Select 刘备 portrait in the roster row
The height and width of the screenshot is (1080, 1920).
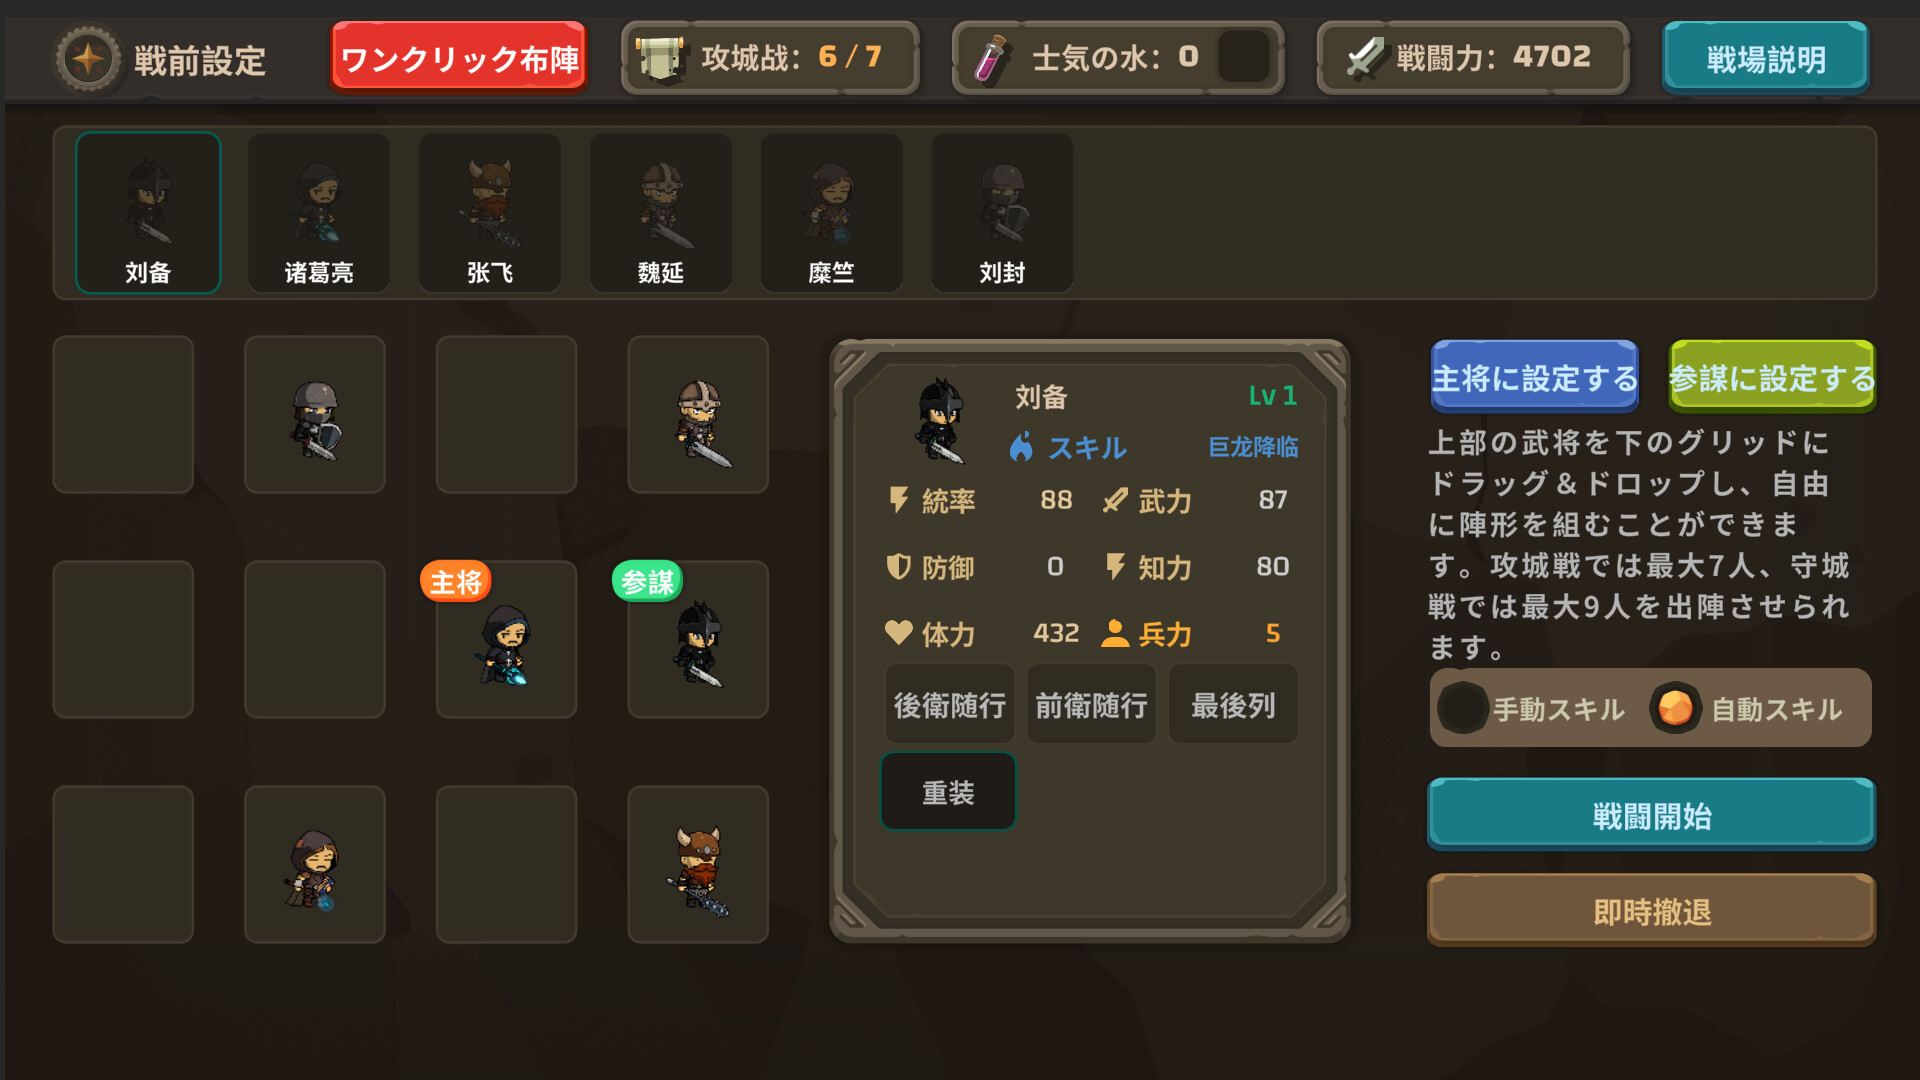148,213
